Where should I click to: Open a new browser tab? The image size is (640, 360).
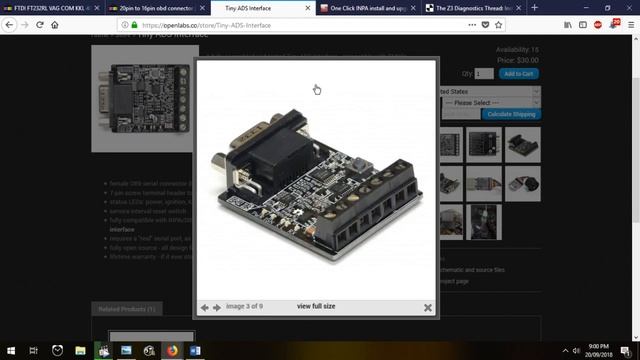click(x=534, y=8)
